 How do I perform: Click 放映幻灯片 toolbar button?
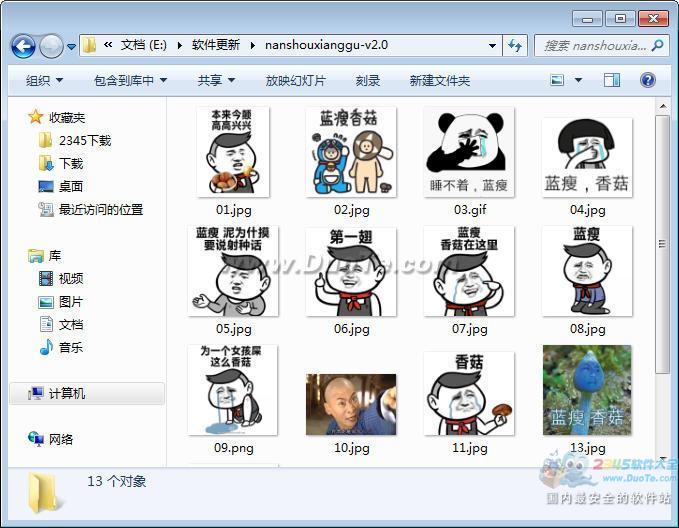(x=295, y=81)
